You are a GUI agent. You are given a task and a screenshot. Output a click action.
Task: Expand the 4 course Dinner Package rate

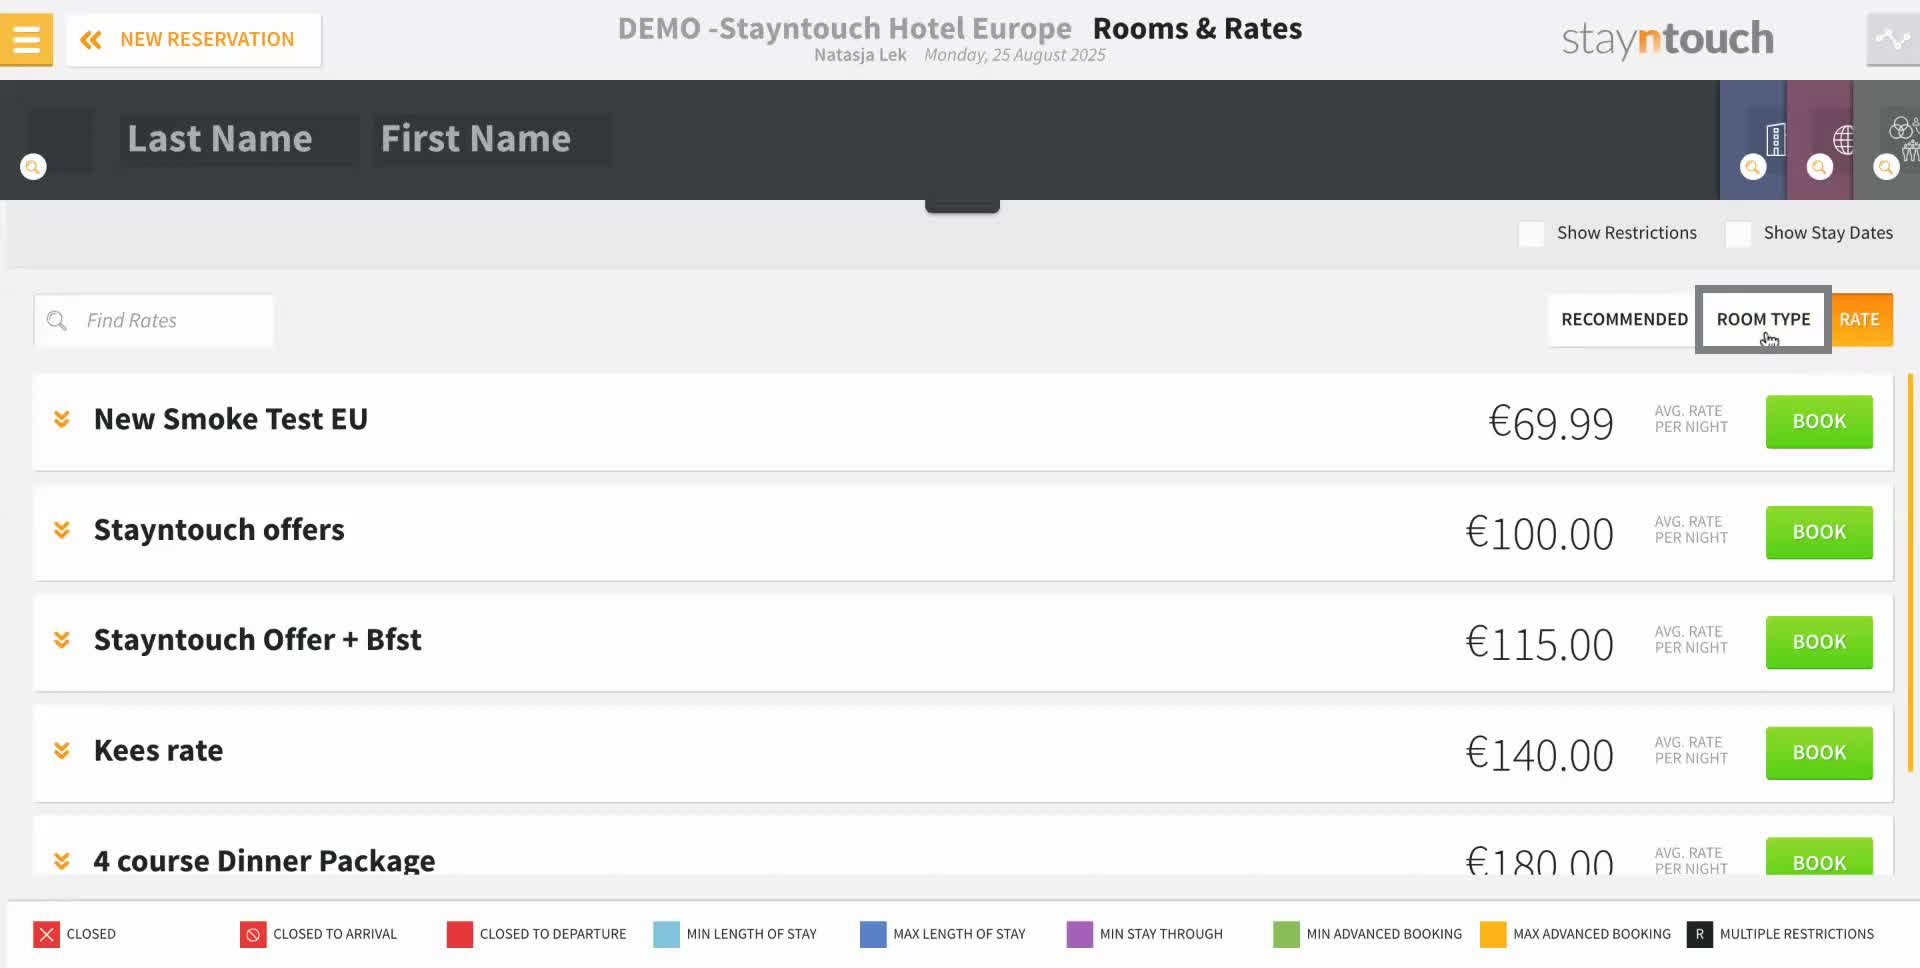(62, 861)
